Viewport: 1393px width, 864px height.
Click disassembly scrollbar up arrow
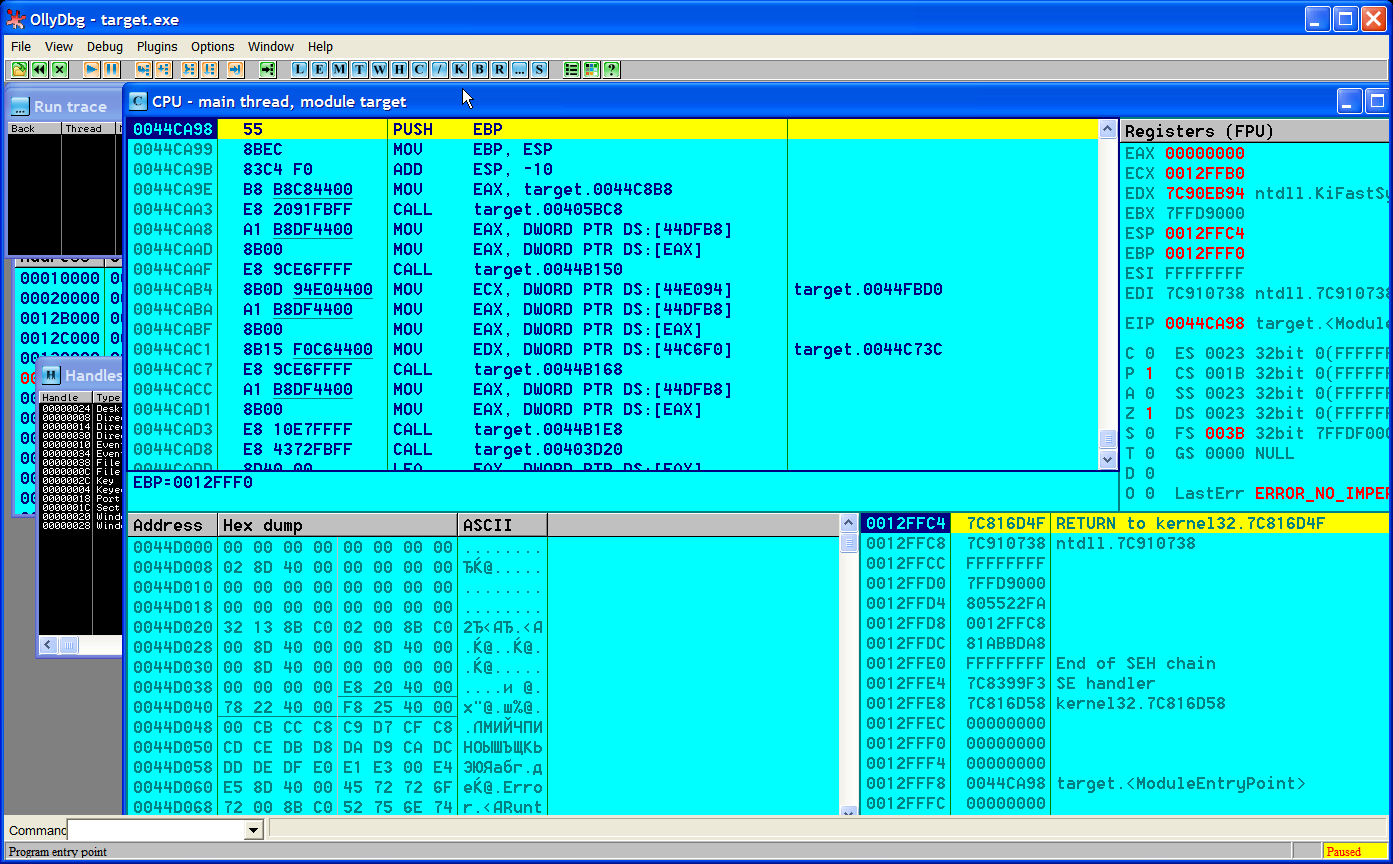[x=1107, y=129]
